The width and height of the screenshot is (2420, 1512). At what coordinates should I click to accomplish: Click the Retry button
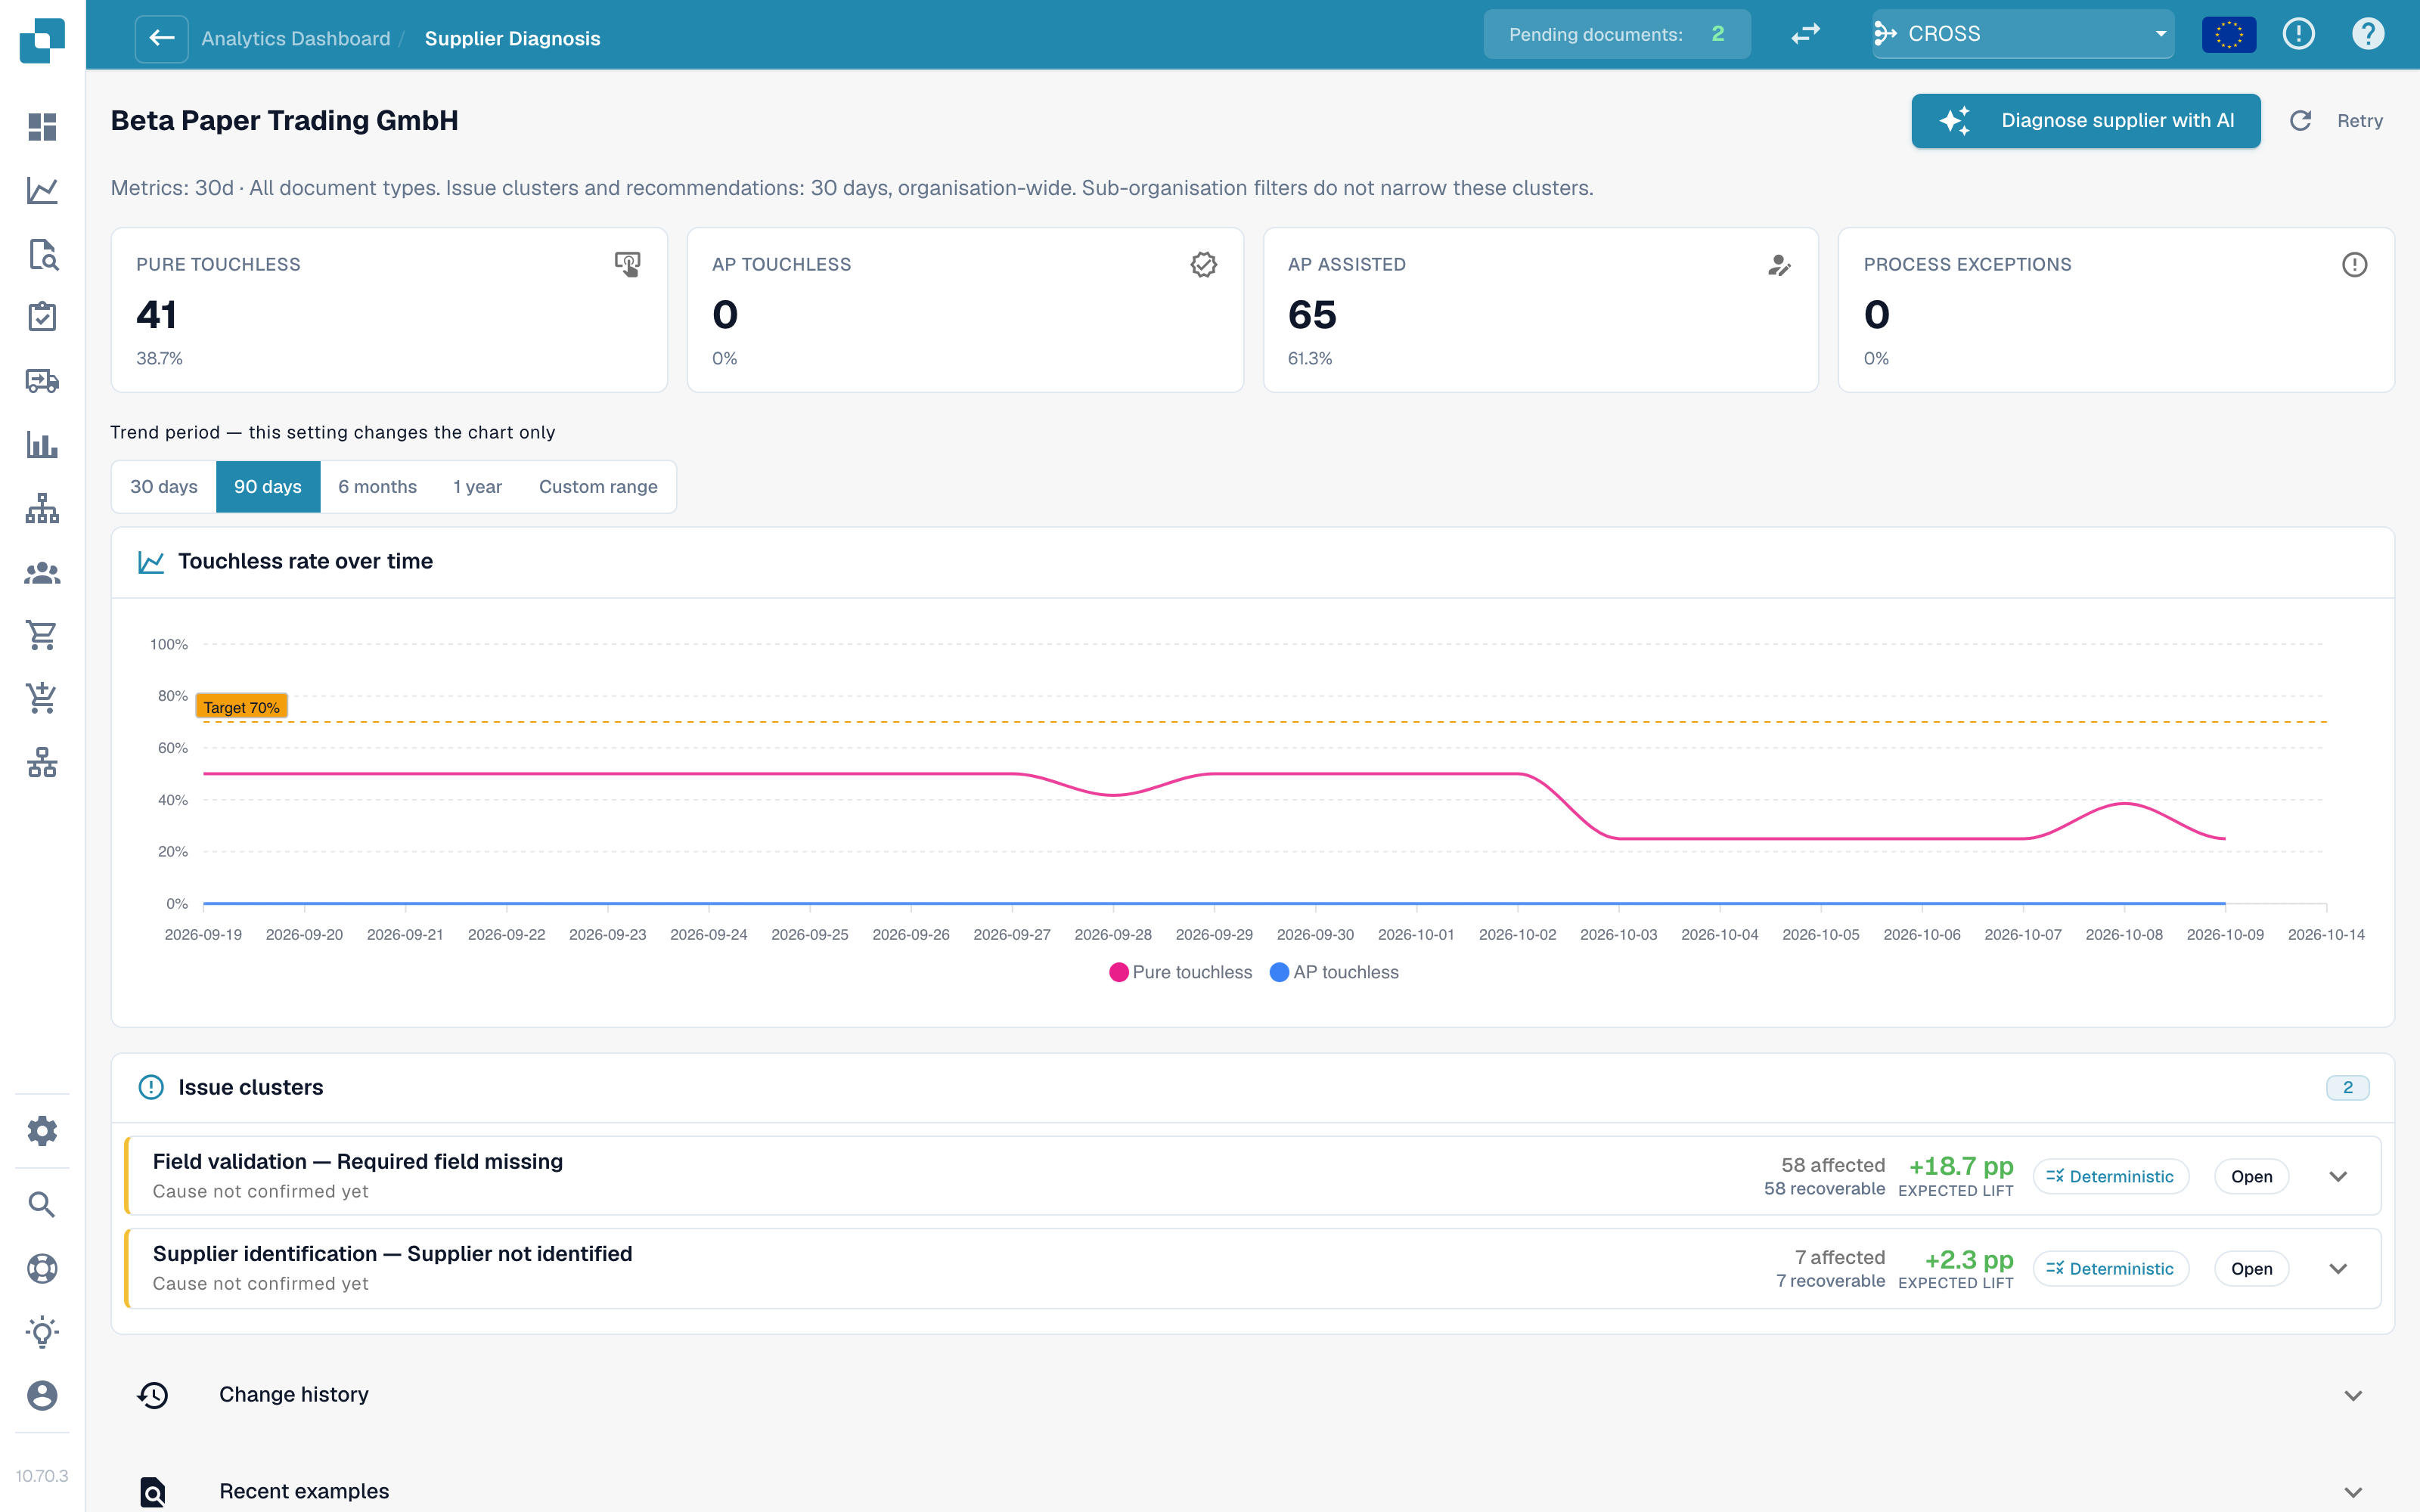(x=2337, y=121)
